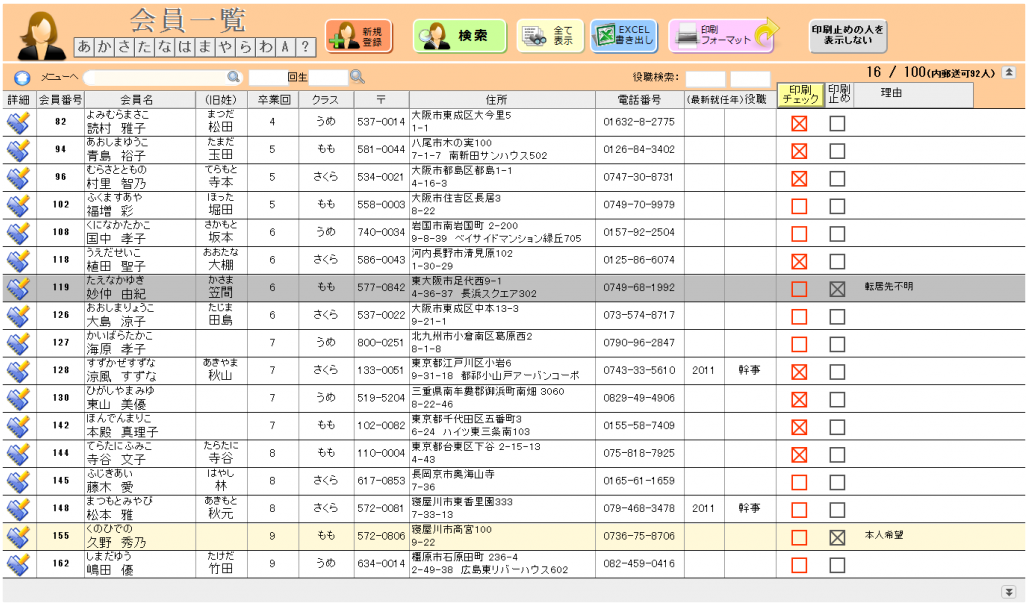Select the わ kana index tab
This screenshot has width=1028, height=605.
(266, 47)
